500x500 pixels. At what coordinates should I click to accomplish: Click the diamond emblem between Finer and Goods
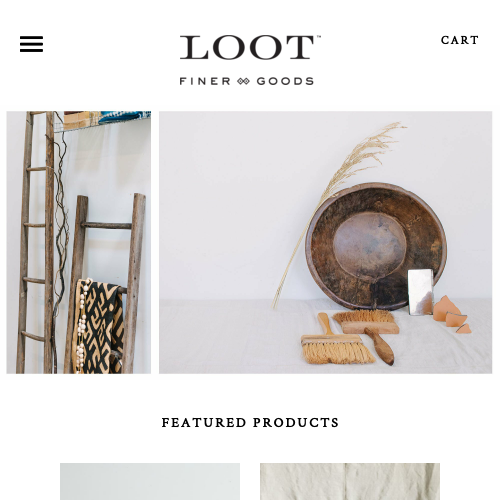click(x=243, y=81)
